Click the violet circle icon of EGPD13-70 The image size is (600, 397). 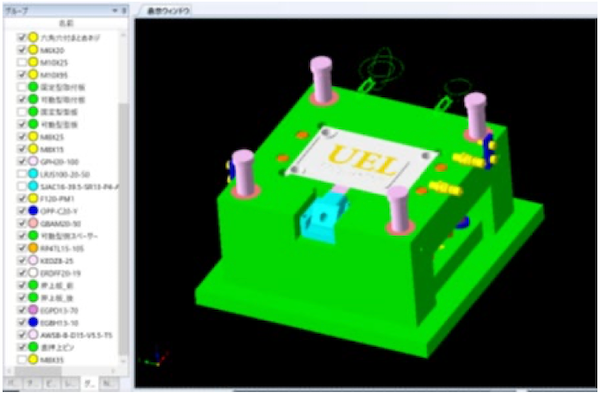point(33,310)
